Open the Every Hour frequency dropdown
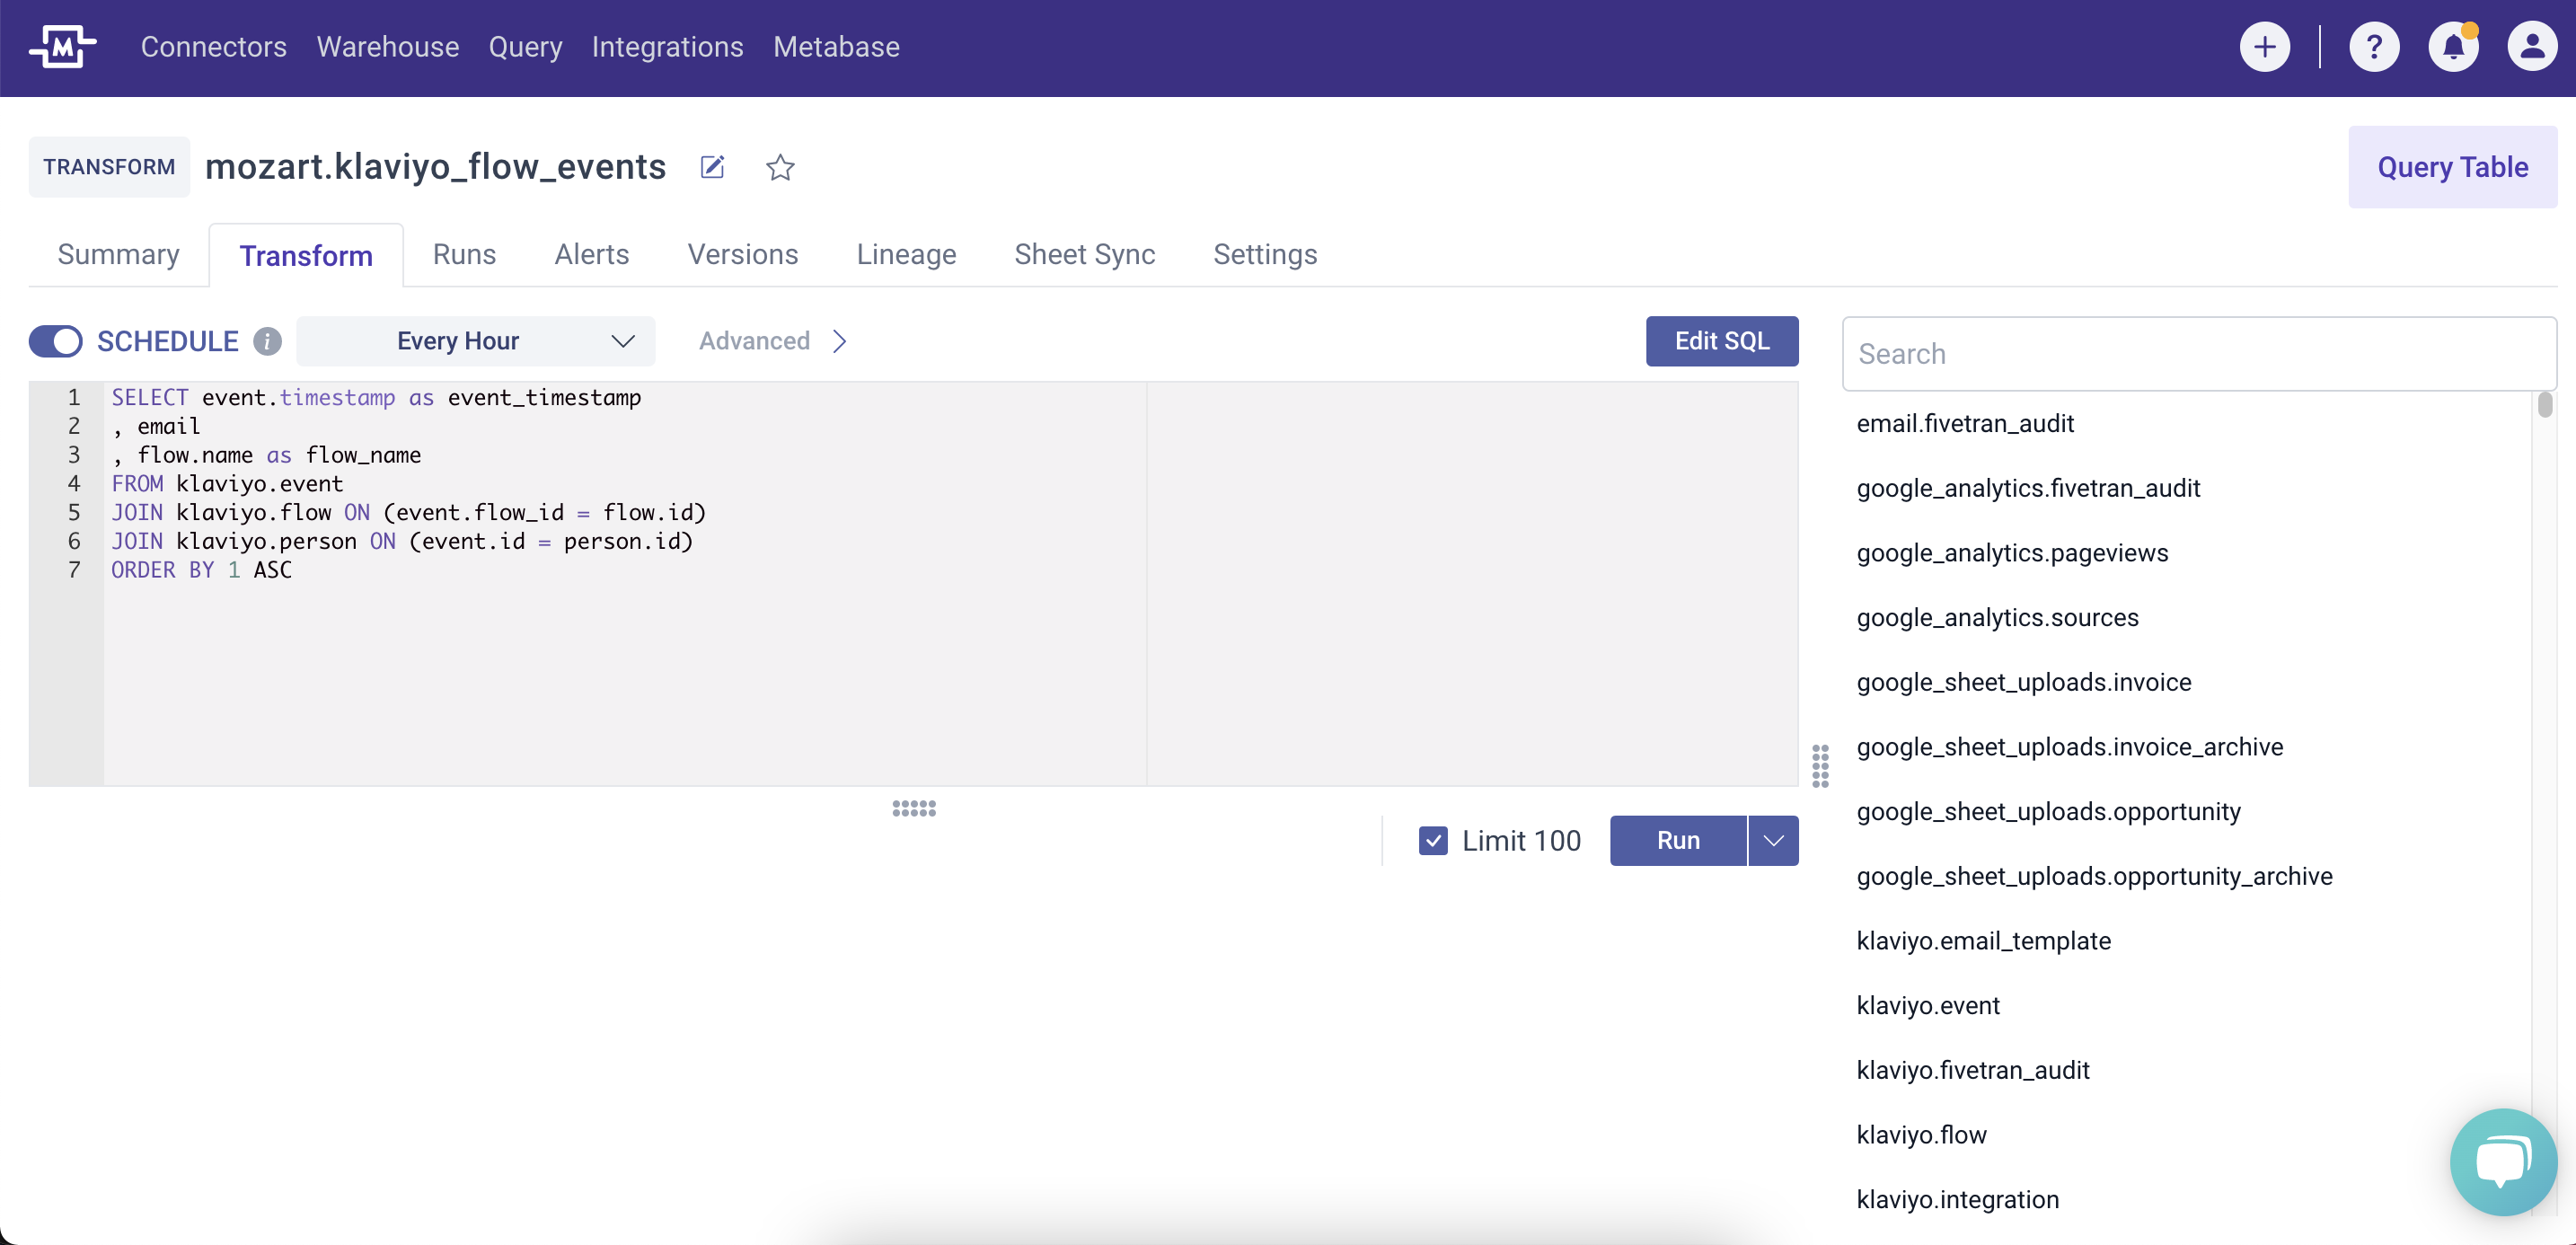 476,342
